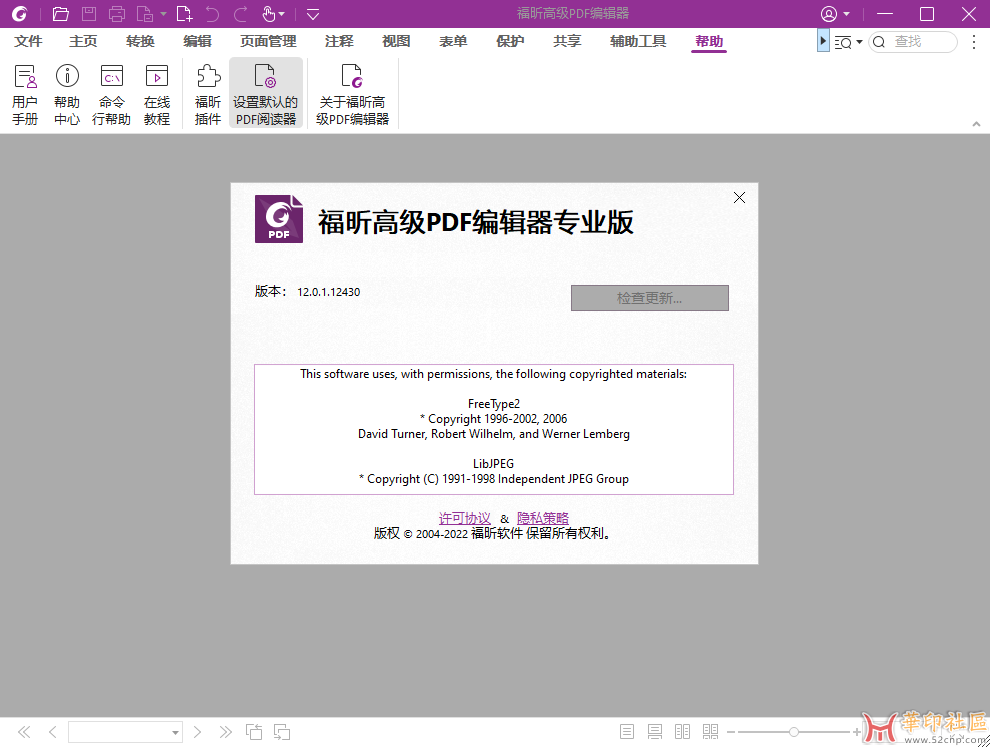The width and height of the screenshot is (990, 747).
Task: Click the Foxit logo in title bar
Action: [20, 13]
